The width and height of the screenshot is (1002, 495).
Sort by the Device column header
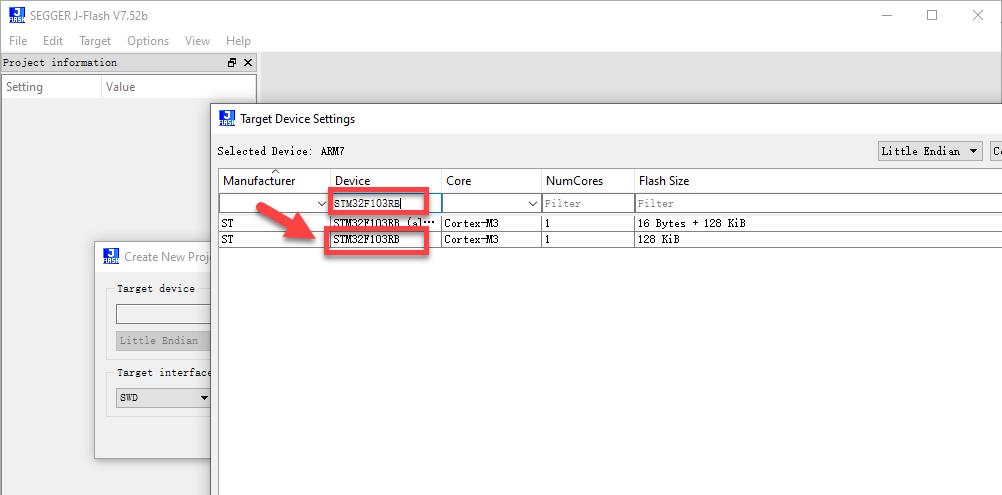coord(386,181)
